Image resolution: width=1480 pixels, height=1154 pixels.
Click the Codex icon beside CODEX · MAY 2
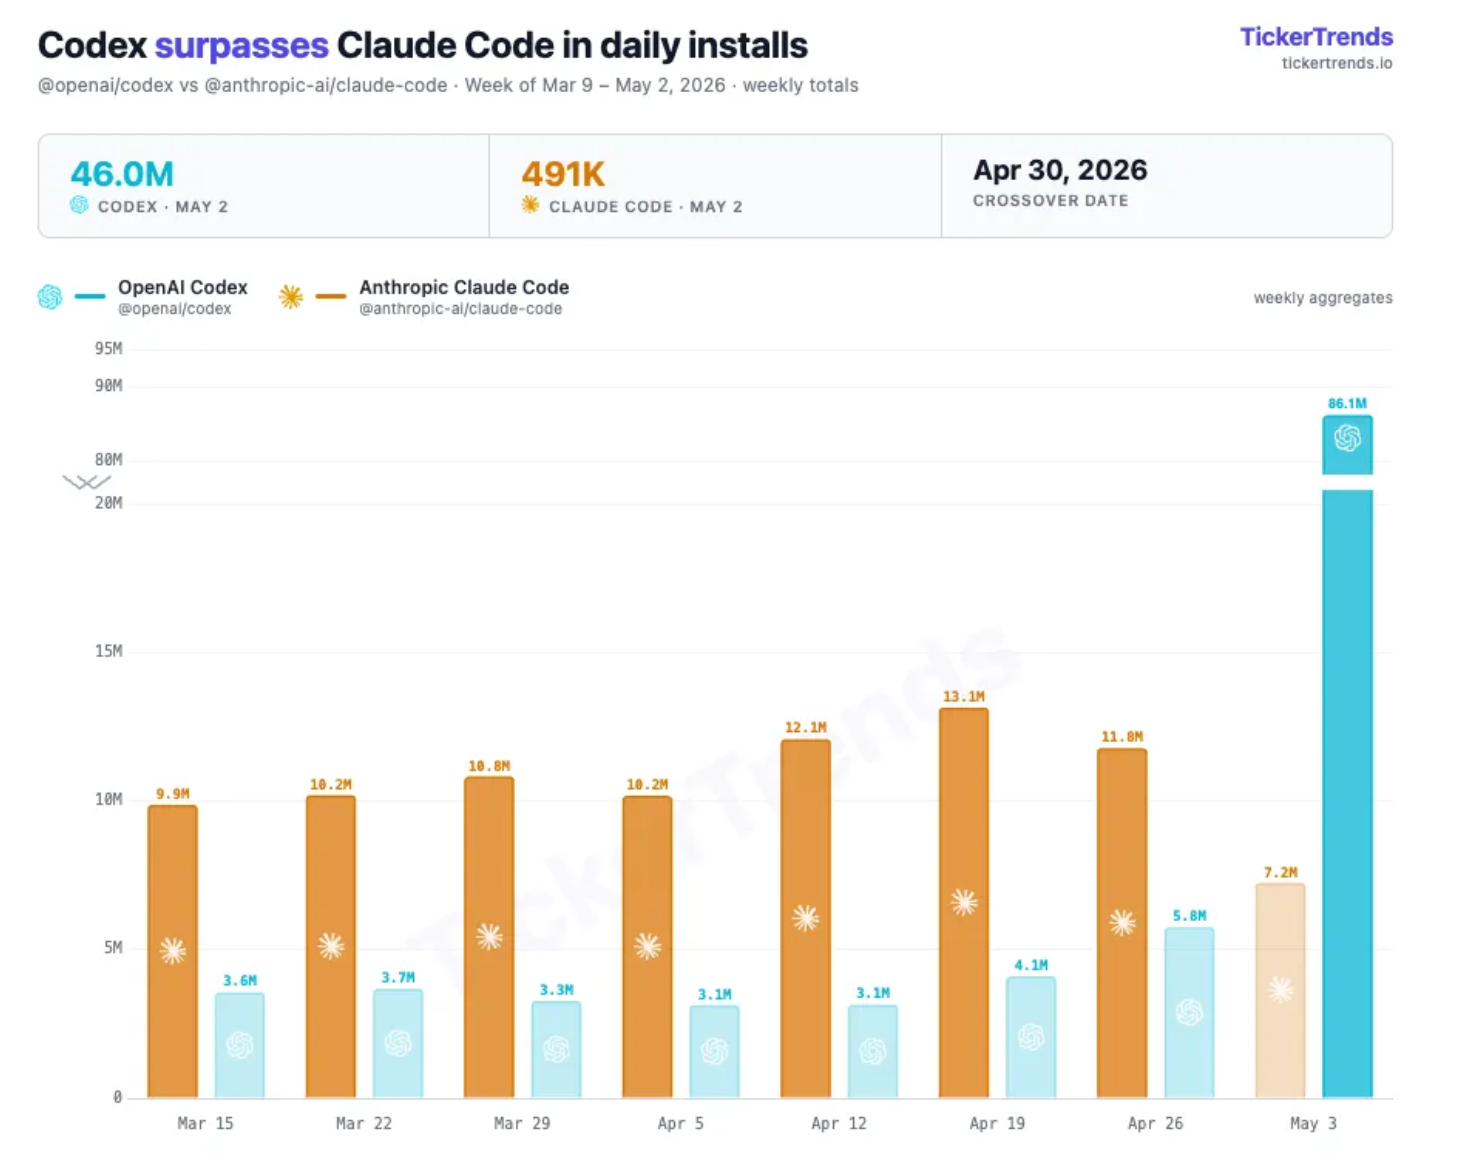click(79, 205)
